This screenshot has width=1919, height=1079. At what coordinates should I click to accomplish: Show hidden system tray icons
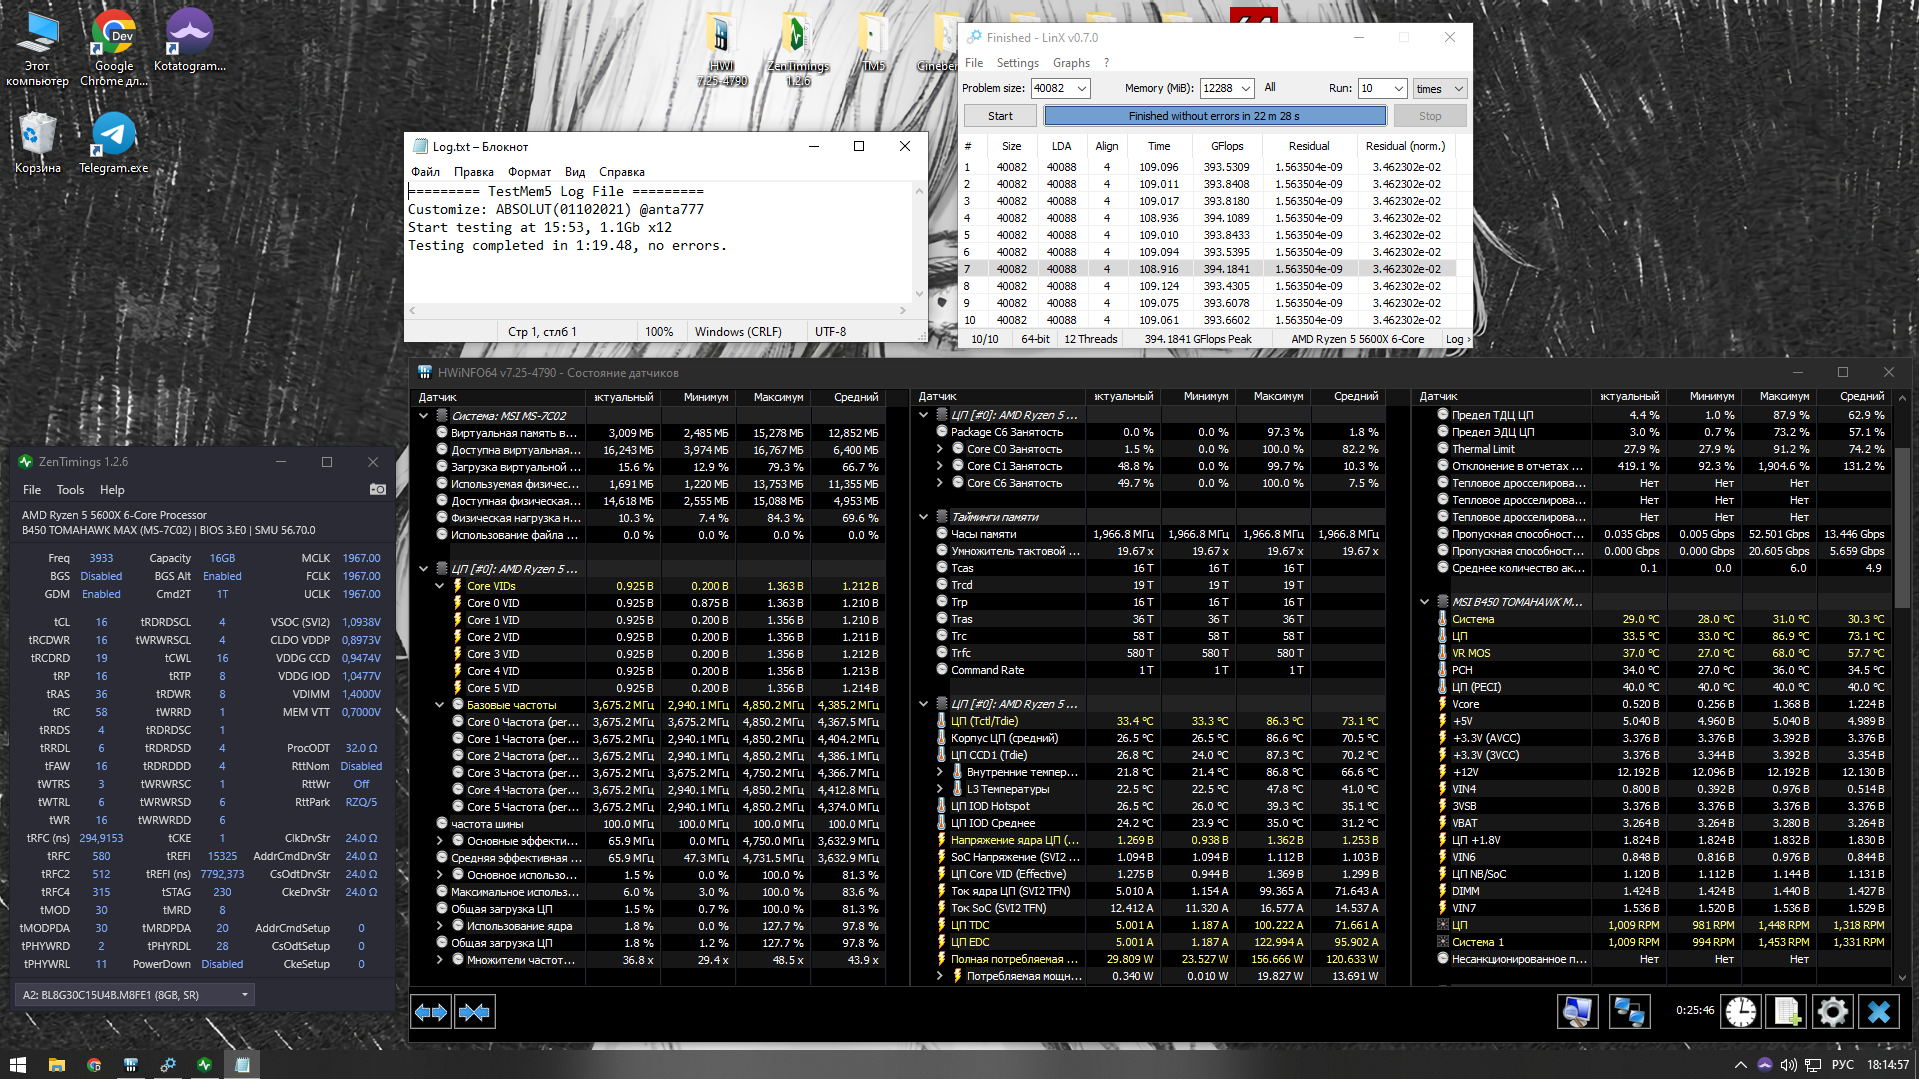(1740, 1065)
